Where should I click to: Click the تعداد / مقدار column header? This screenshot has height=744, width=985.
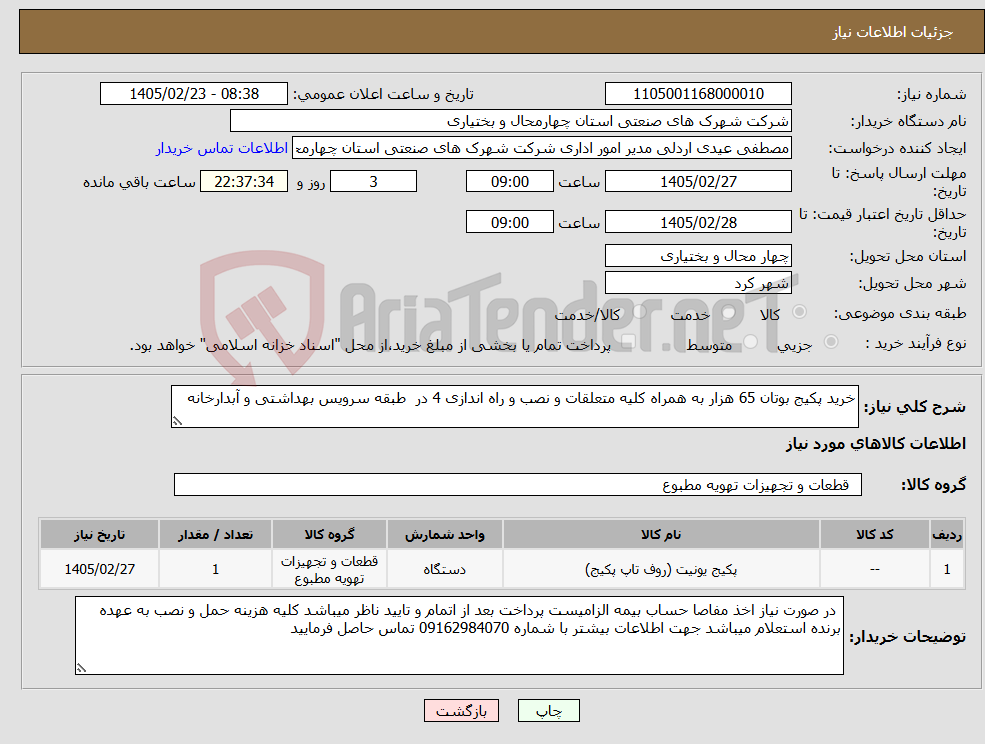215,534
